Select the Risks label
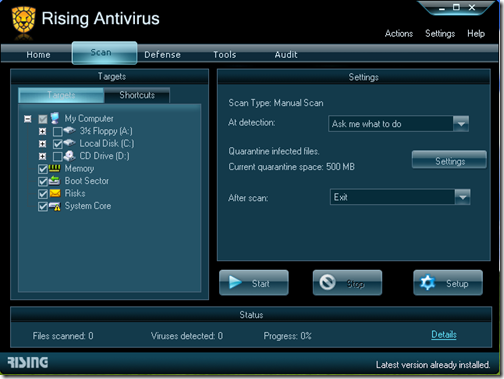 [75, 193]
